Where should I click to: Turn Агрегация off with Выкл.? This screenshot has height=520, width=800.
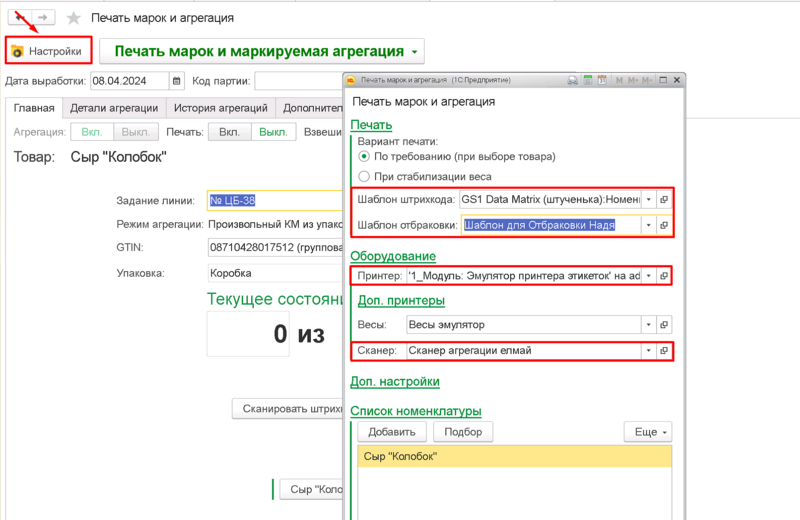tap(136, 132)
